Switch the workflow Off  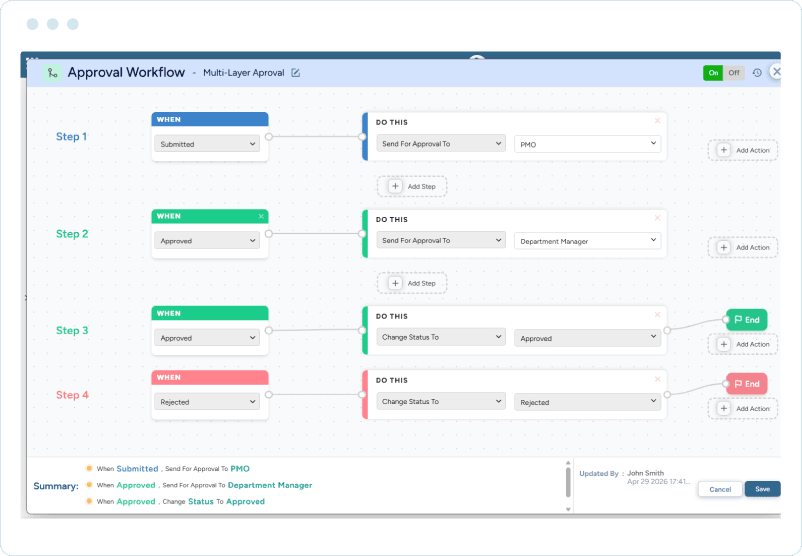click(733, 73)
